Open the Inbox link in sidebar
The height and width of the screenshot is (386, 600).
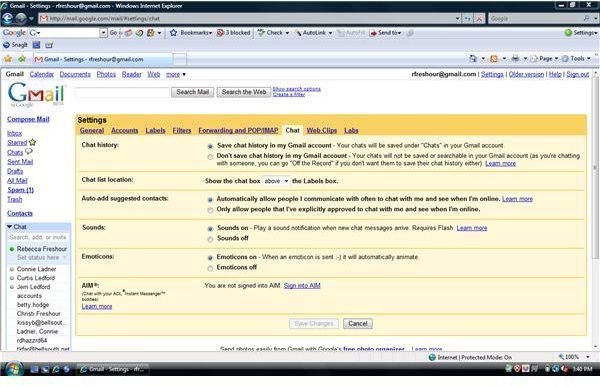[x=15, y=133]
